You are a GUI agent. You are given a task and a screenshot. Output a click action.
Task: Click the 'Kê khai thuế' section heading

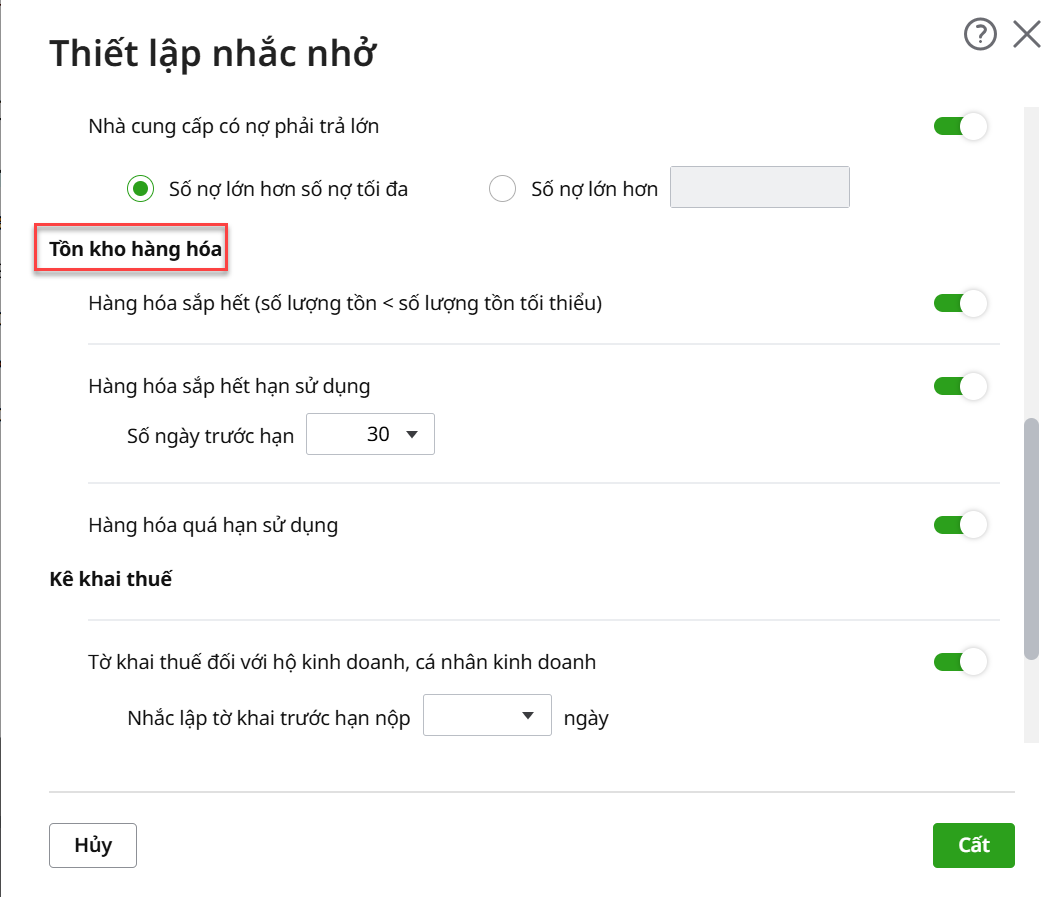pyautogui.click(x=111, y=579)
